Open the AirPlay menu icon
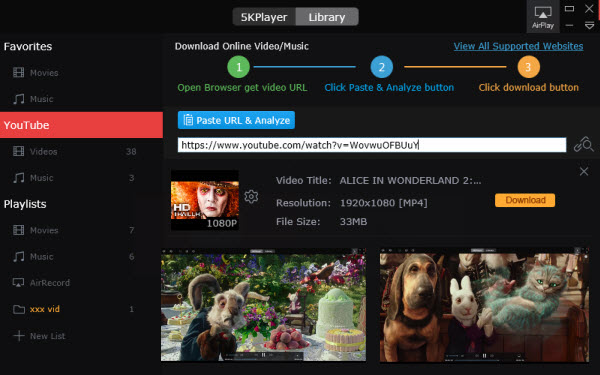The image size is (600, 375). point(543,17)
